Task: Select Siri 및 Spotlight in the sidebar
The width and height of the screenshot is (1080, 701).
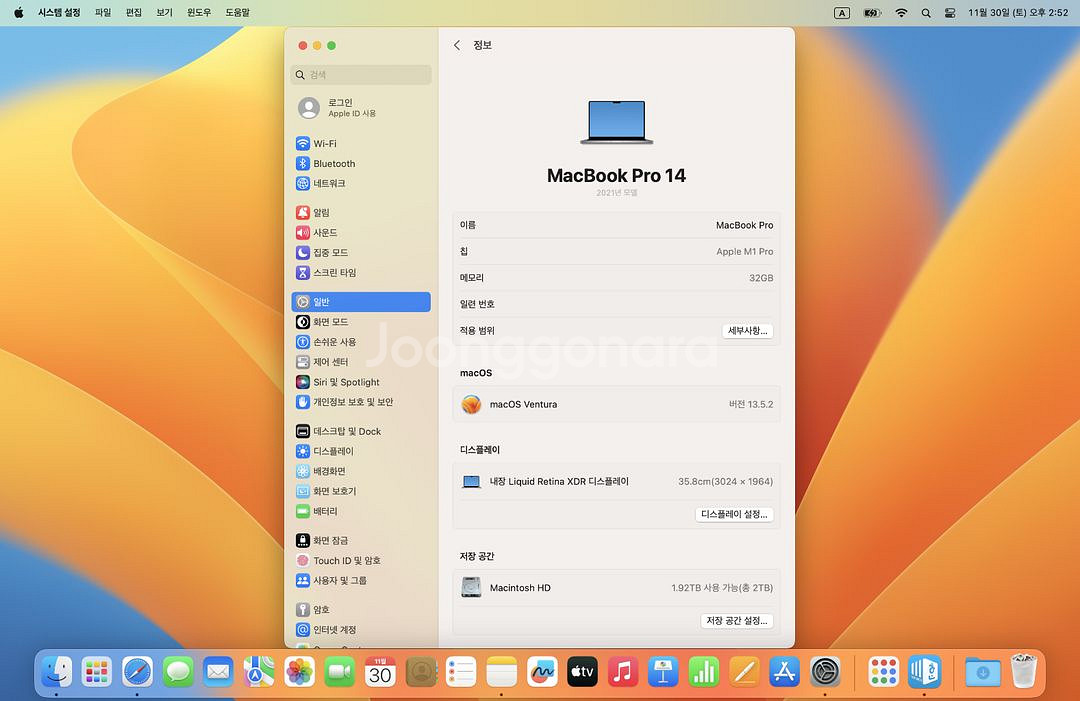Action: (x=361, y=381)
